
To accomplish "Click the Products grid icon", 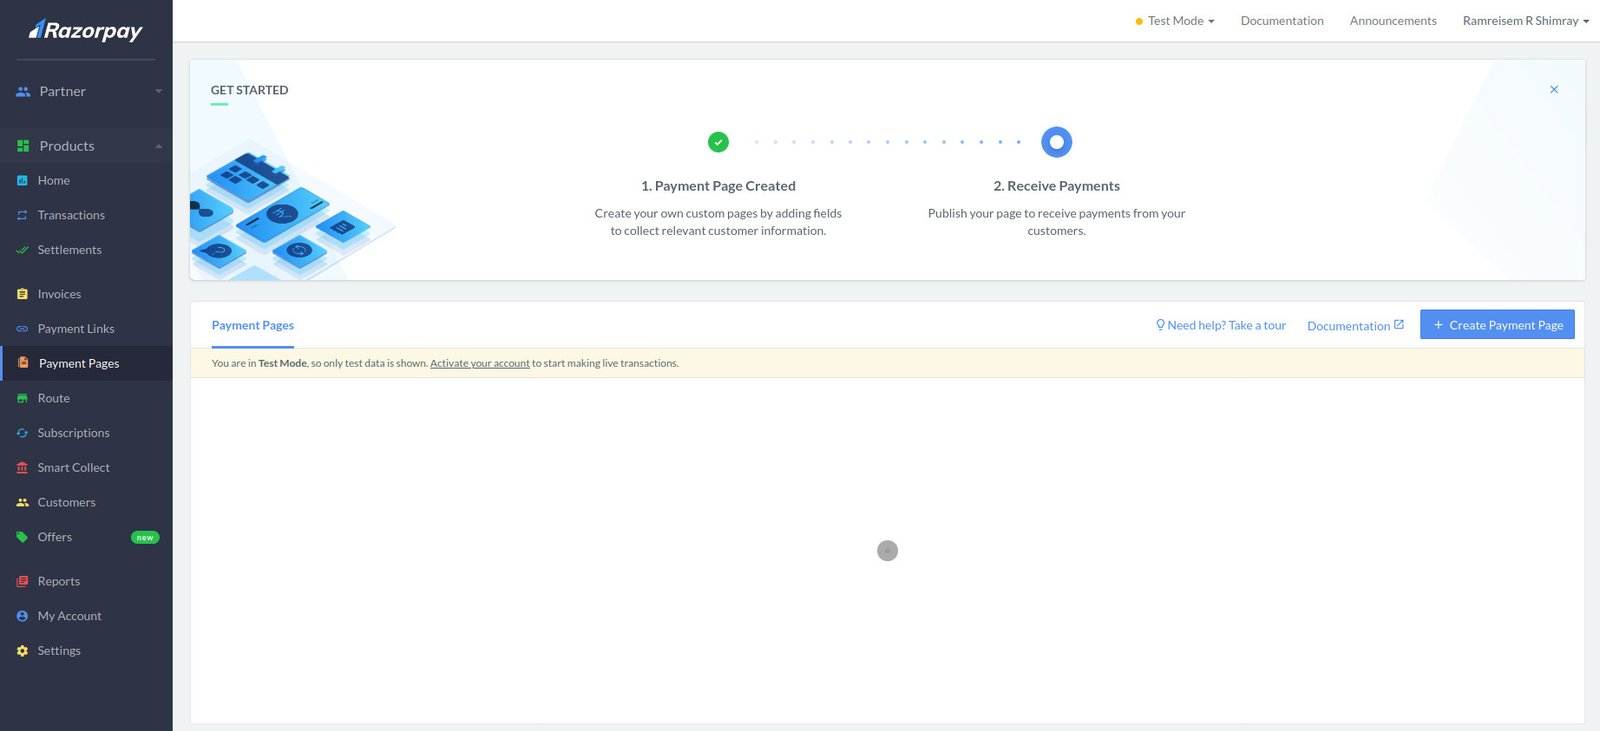I will tap(23, 146).
